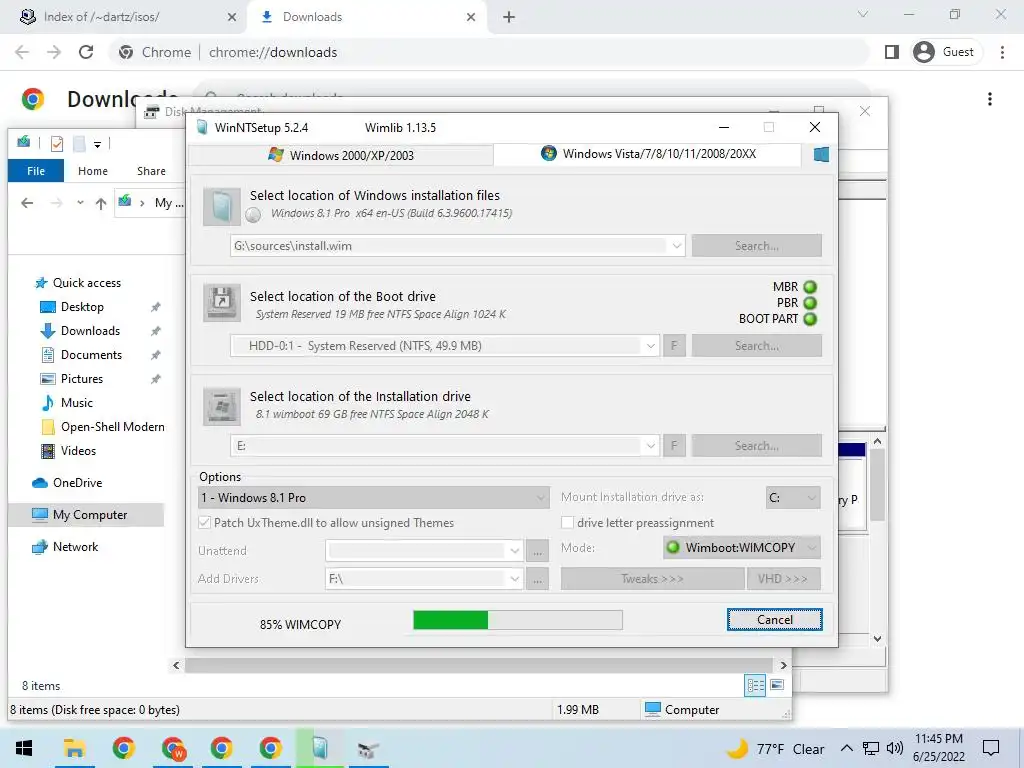The height and width of the screenshot is (768, 1024).
Task: Switch Explorer to details view icon
Action: pyautogui.click(x=756, y=685)
